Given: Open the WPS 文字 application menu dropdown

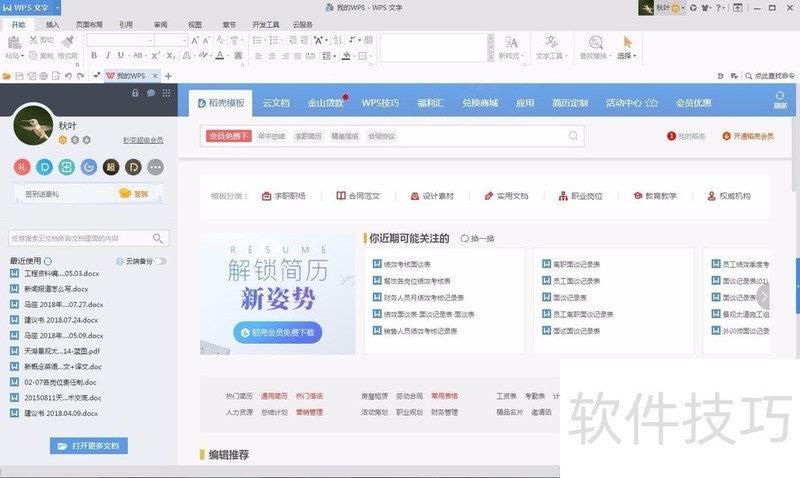Looking at the screenshot, I should pos(57,8).
